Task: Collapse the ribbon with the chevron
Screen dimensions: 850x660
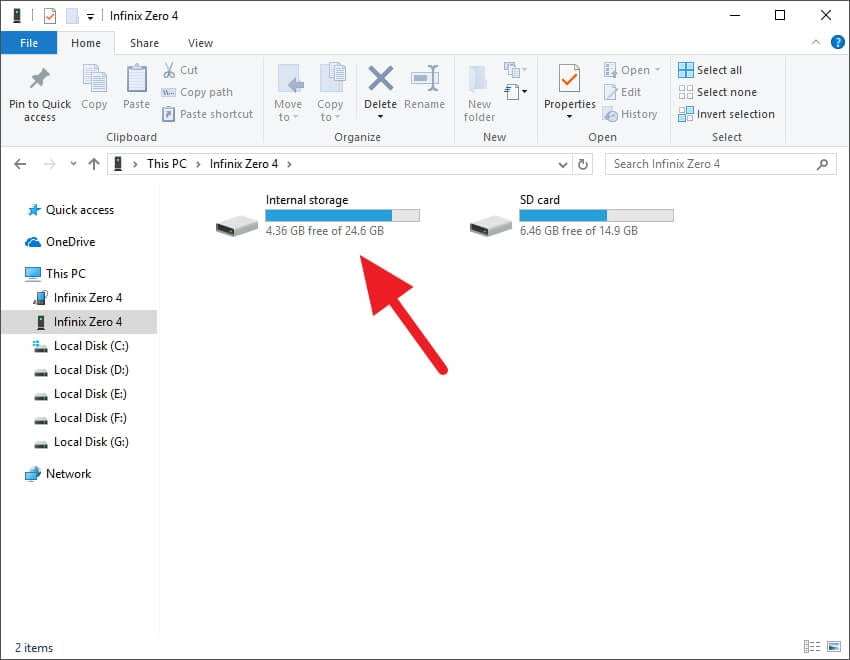Action: (x=816, y=42)
